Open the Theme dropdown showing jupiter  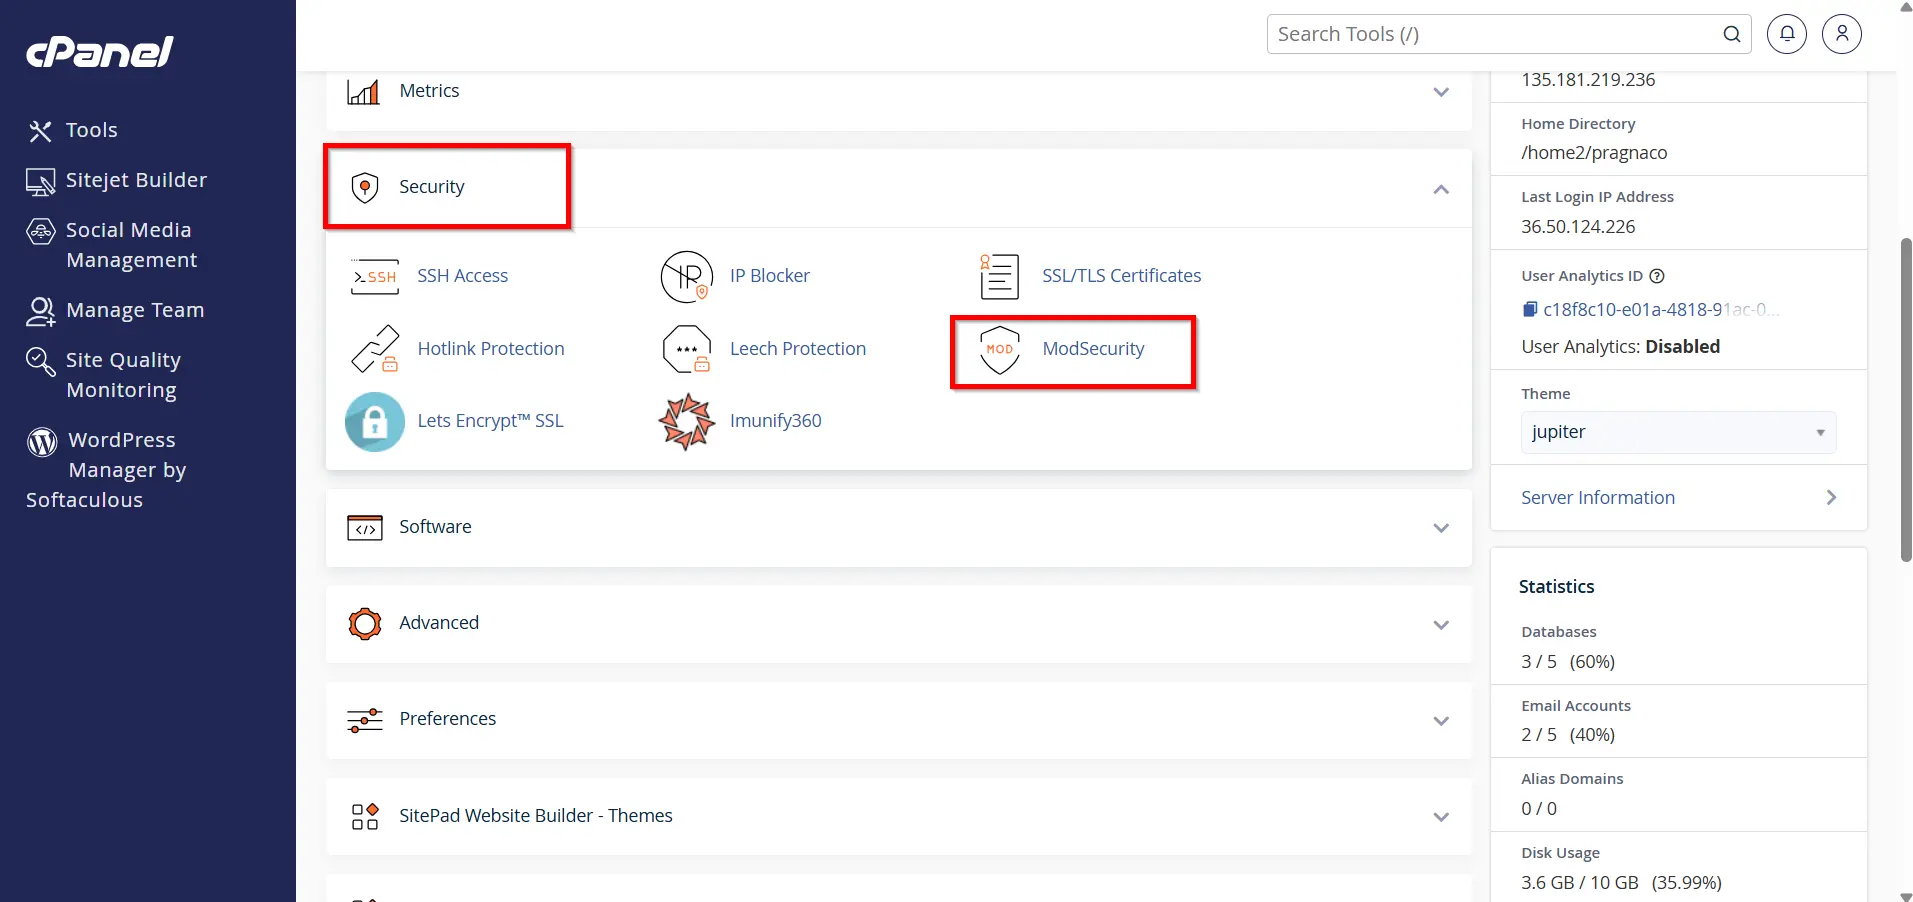(1678, 432)
